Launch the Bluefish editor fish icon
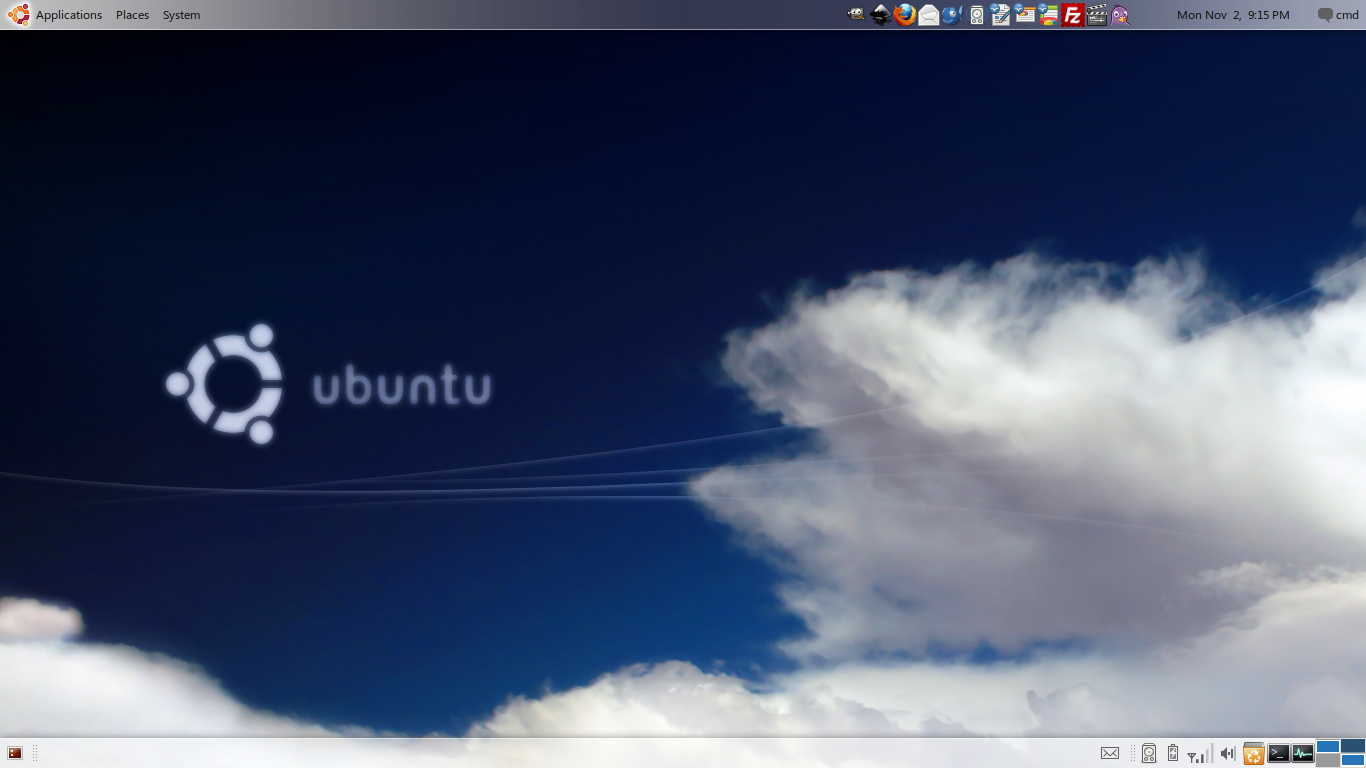The image size is (1366, 768). pyautogui.click(x=953, y=15)
